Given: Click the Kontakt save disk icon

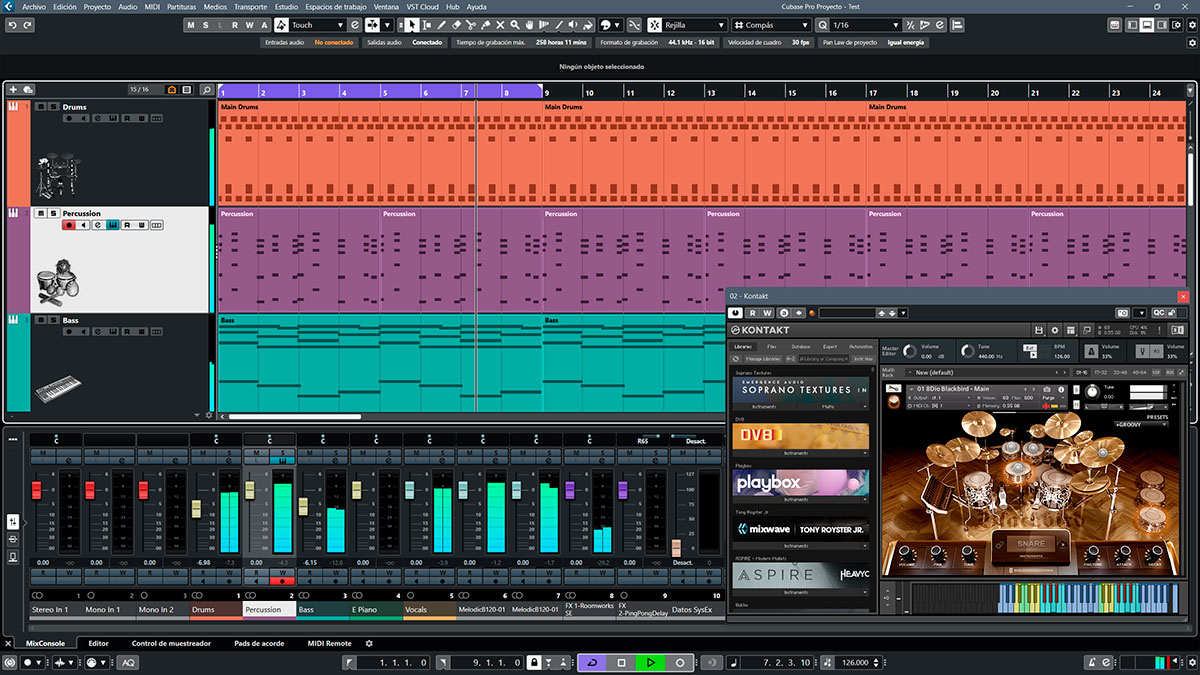Looking at the screenshot, I should click(x=1039, y=330).
